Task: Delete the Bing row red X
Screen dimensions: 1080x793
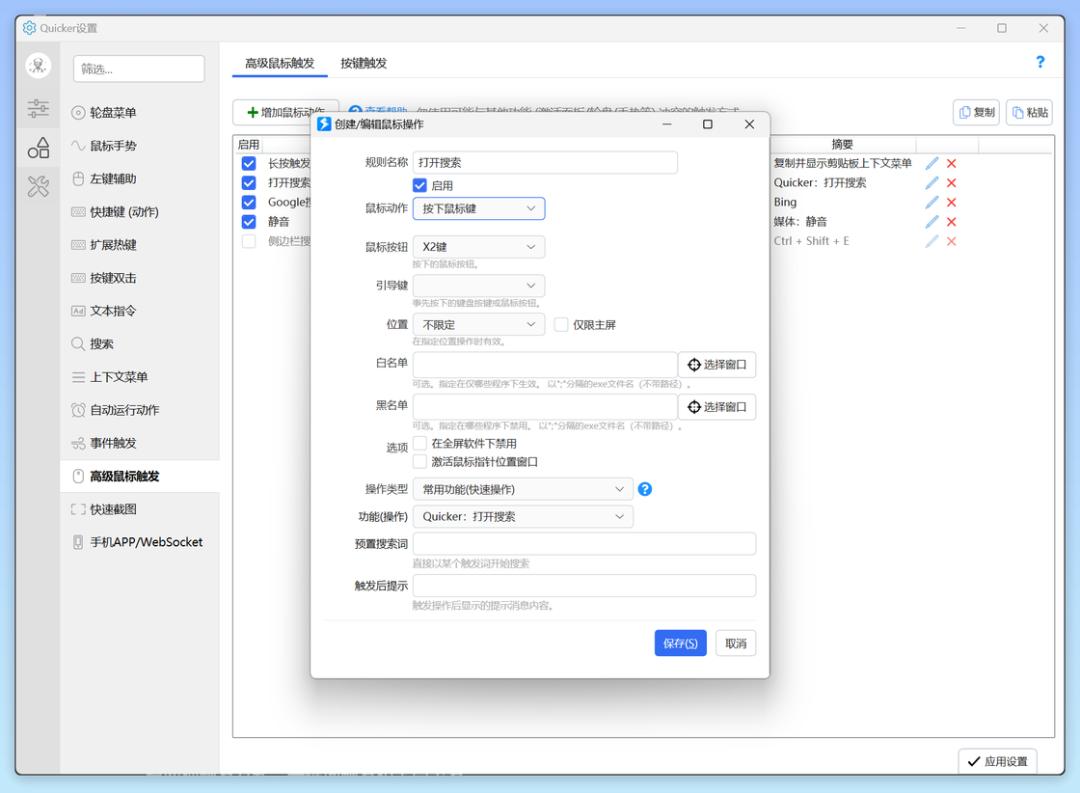Action: (951, 202)
